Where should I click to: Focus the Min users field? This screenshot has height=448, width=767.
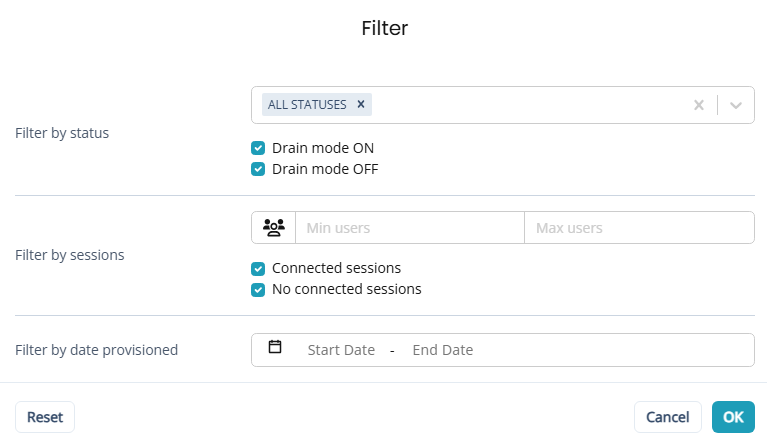[x=409, y=228]
